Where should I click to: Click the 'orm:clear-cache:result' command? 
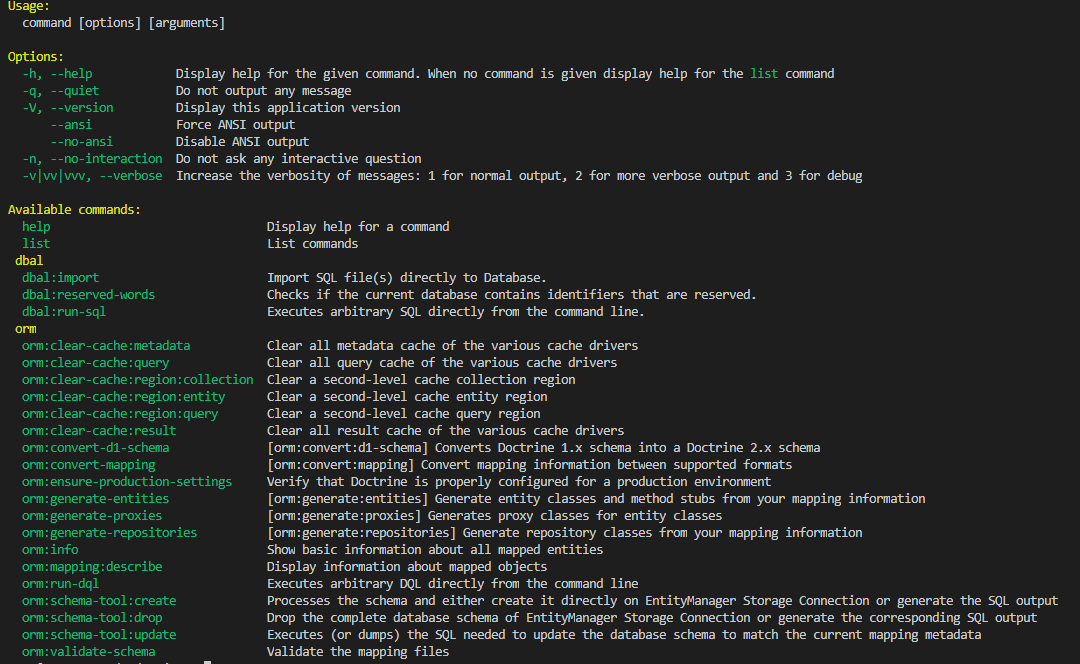99,430
